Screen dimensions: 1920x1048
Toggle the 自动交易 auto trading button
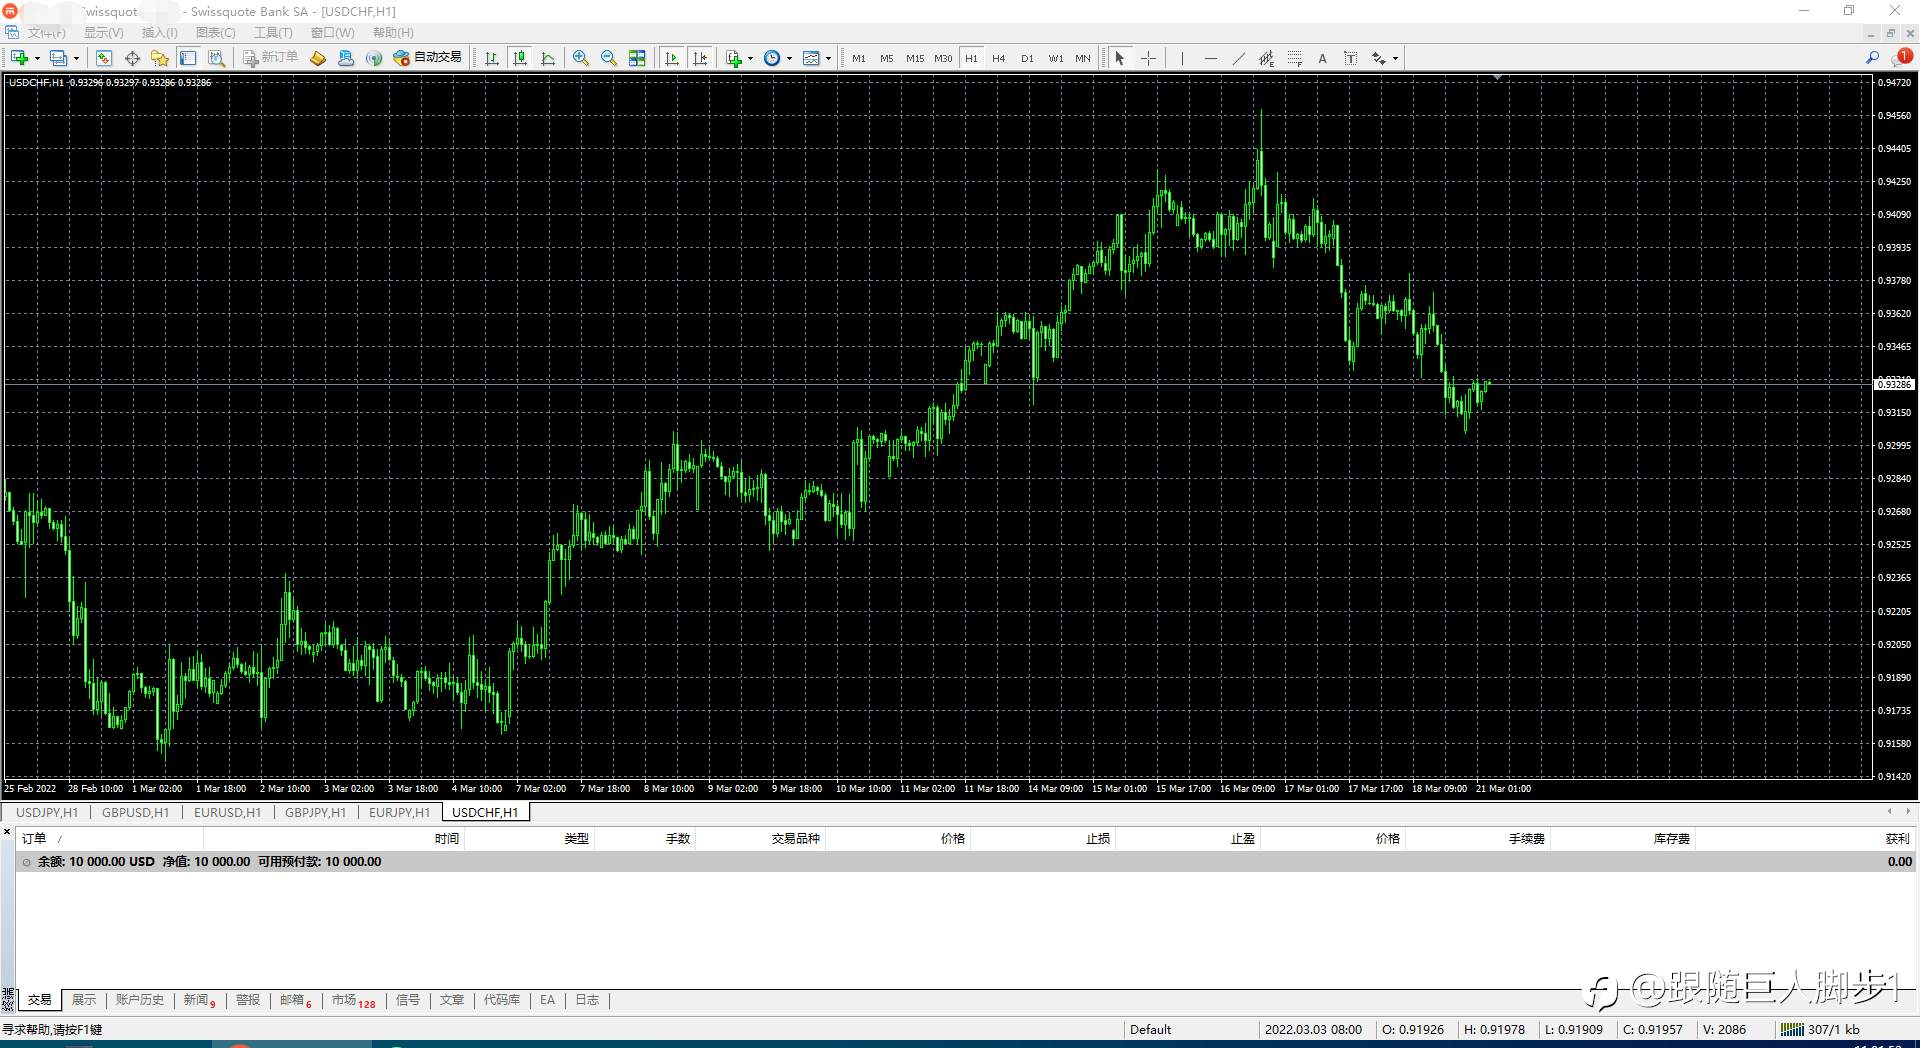428,58
